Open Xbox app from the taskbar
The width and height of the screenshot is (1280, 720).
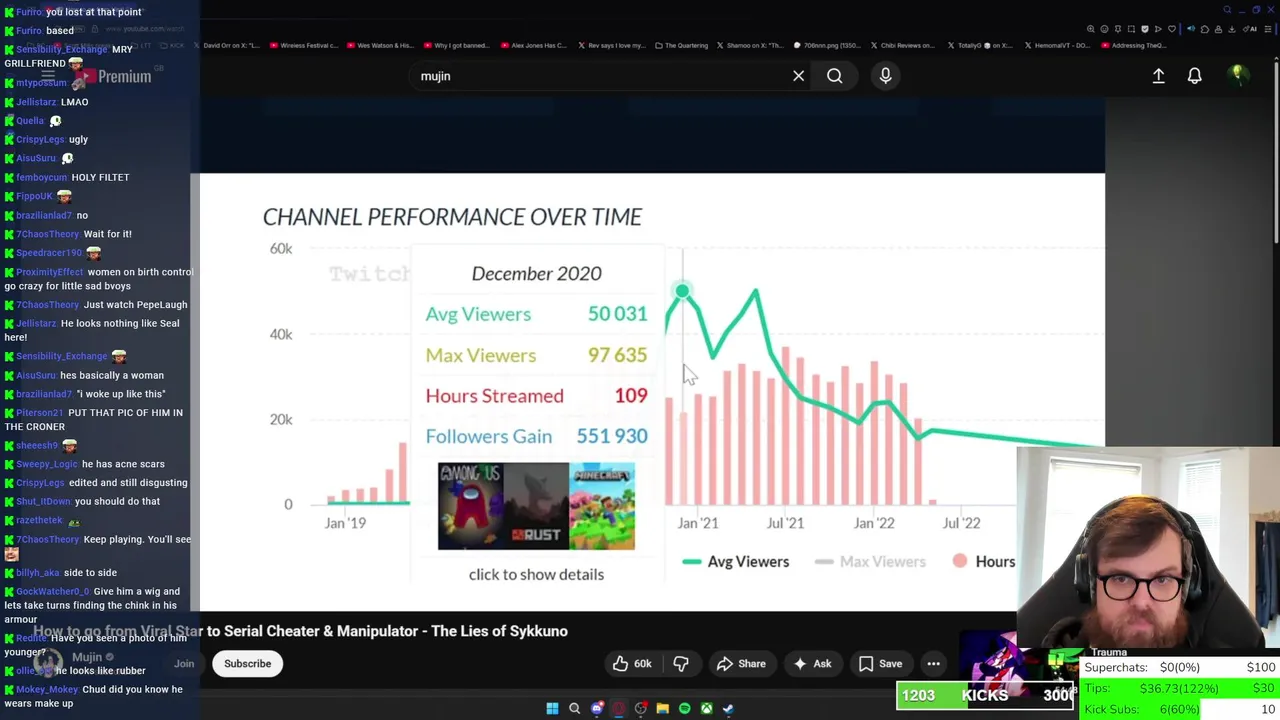[706, 709]
